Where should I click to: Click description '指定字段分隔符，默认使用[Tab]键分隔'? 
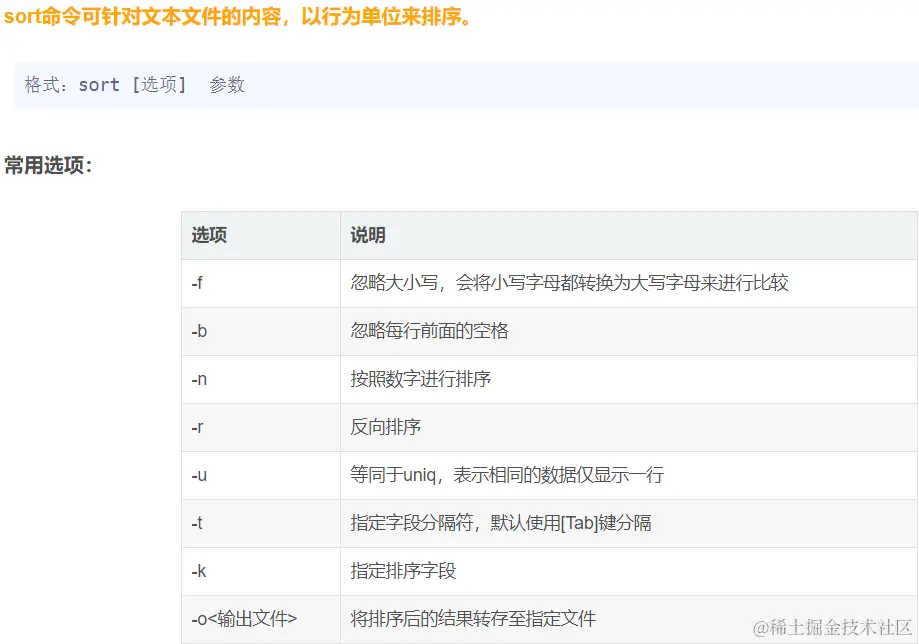point(501,523)
